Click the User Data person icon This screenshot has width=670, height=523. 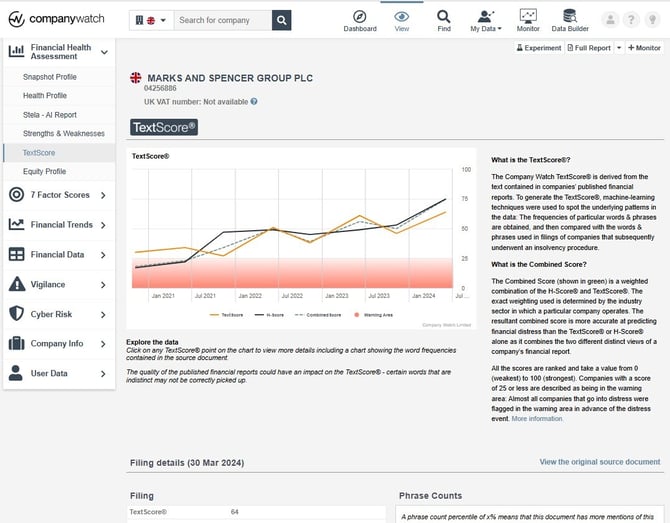pos(16,373)
